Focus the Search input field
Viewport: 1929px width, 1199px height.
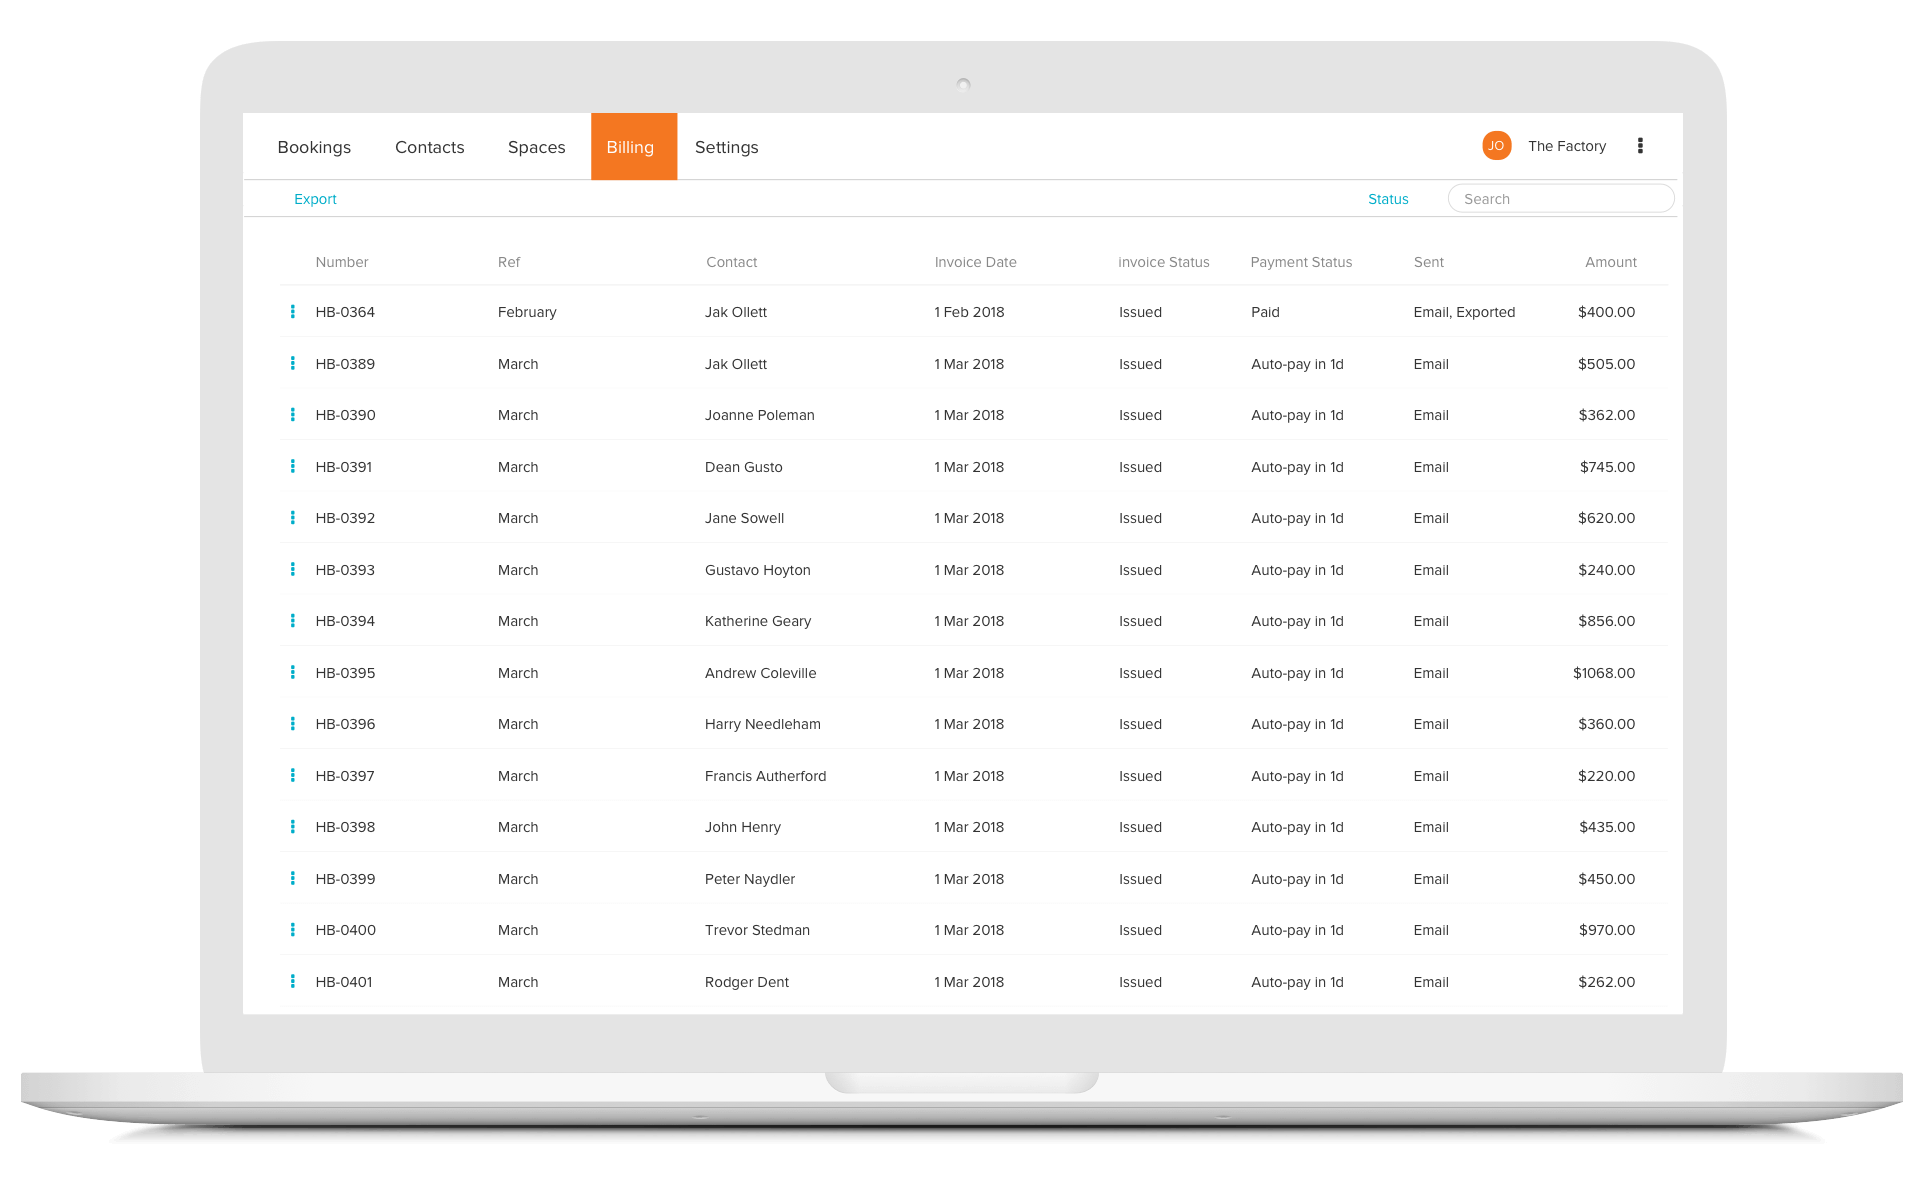(1560, 199)
